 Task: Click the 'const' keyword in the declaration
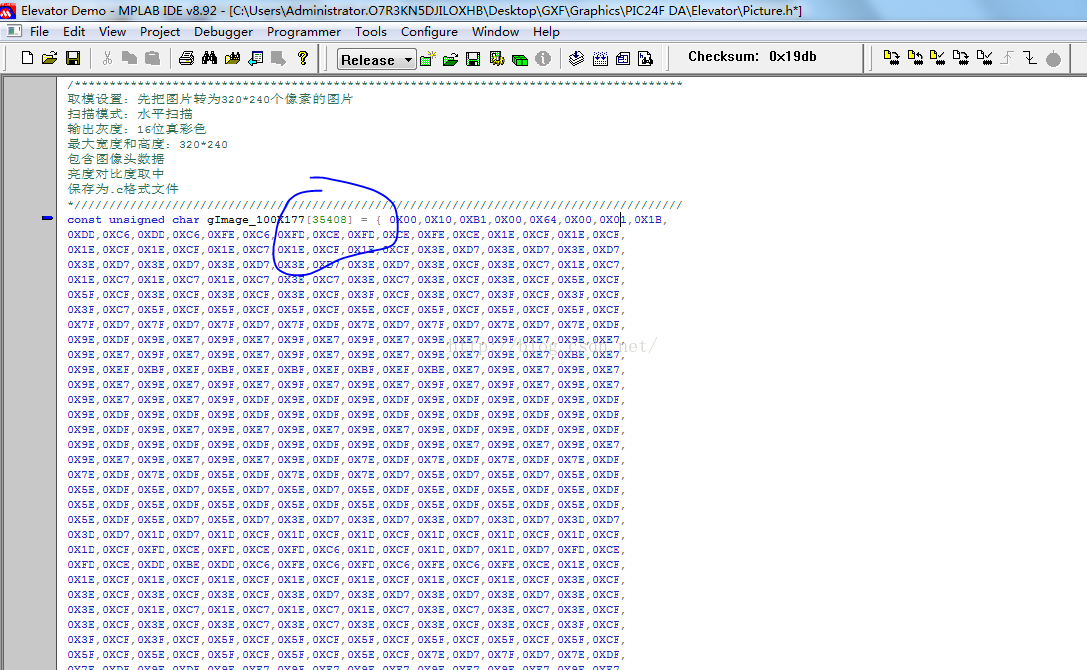(84, 220)
